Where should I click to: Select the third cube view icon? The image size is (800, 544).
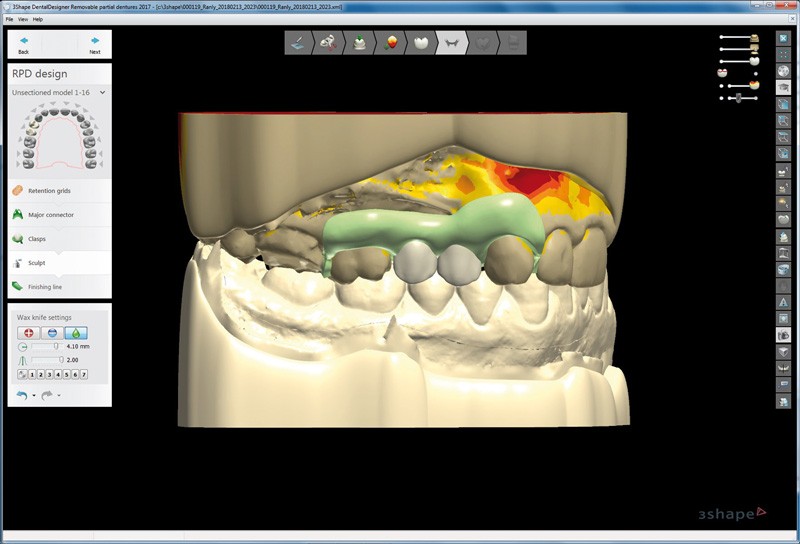[x=783, y=137]
